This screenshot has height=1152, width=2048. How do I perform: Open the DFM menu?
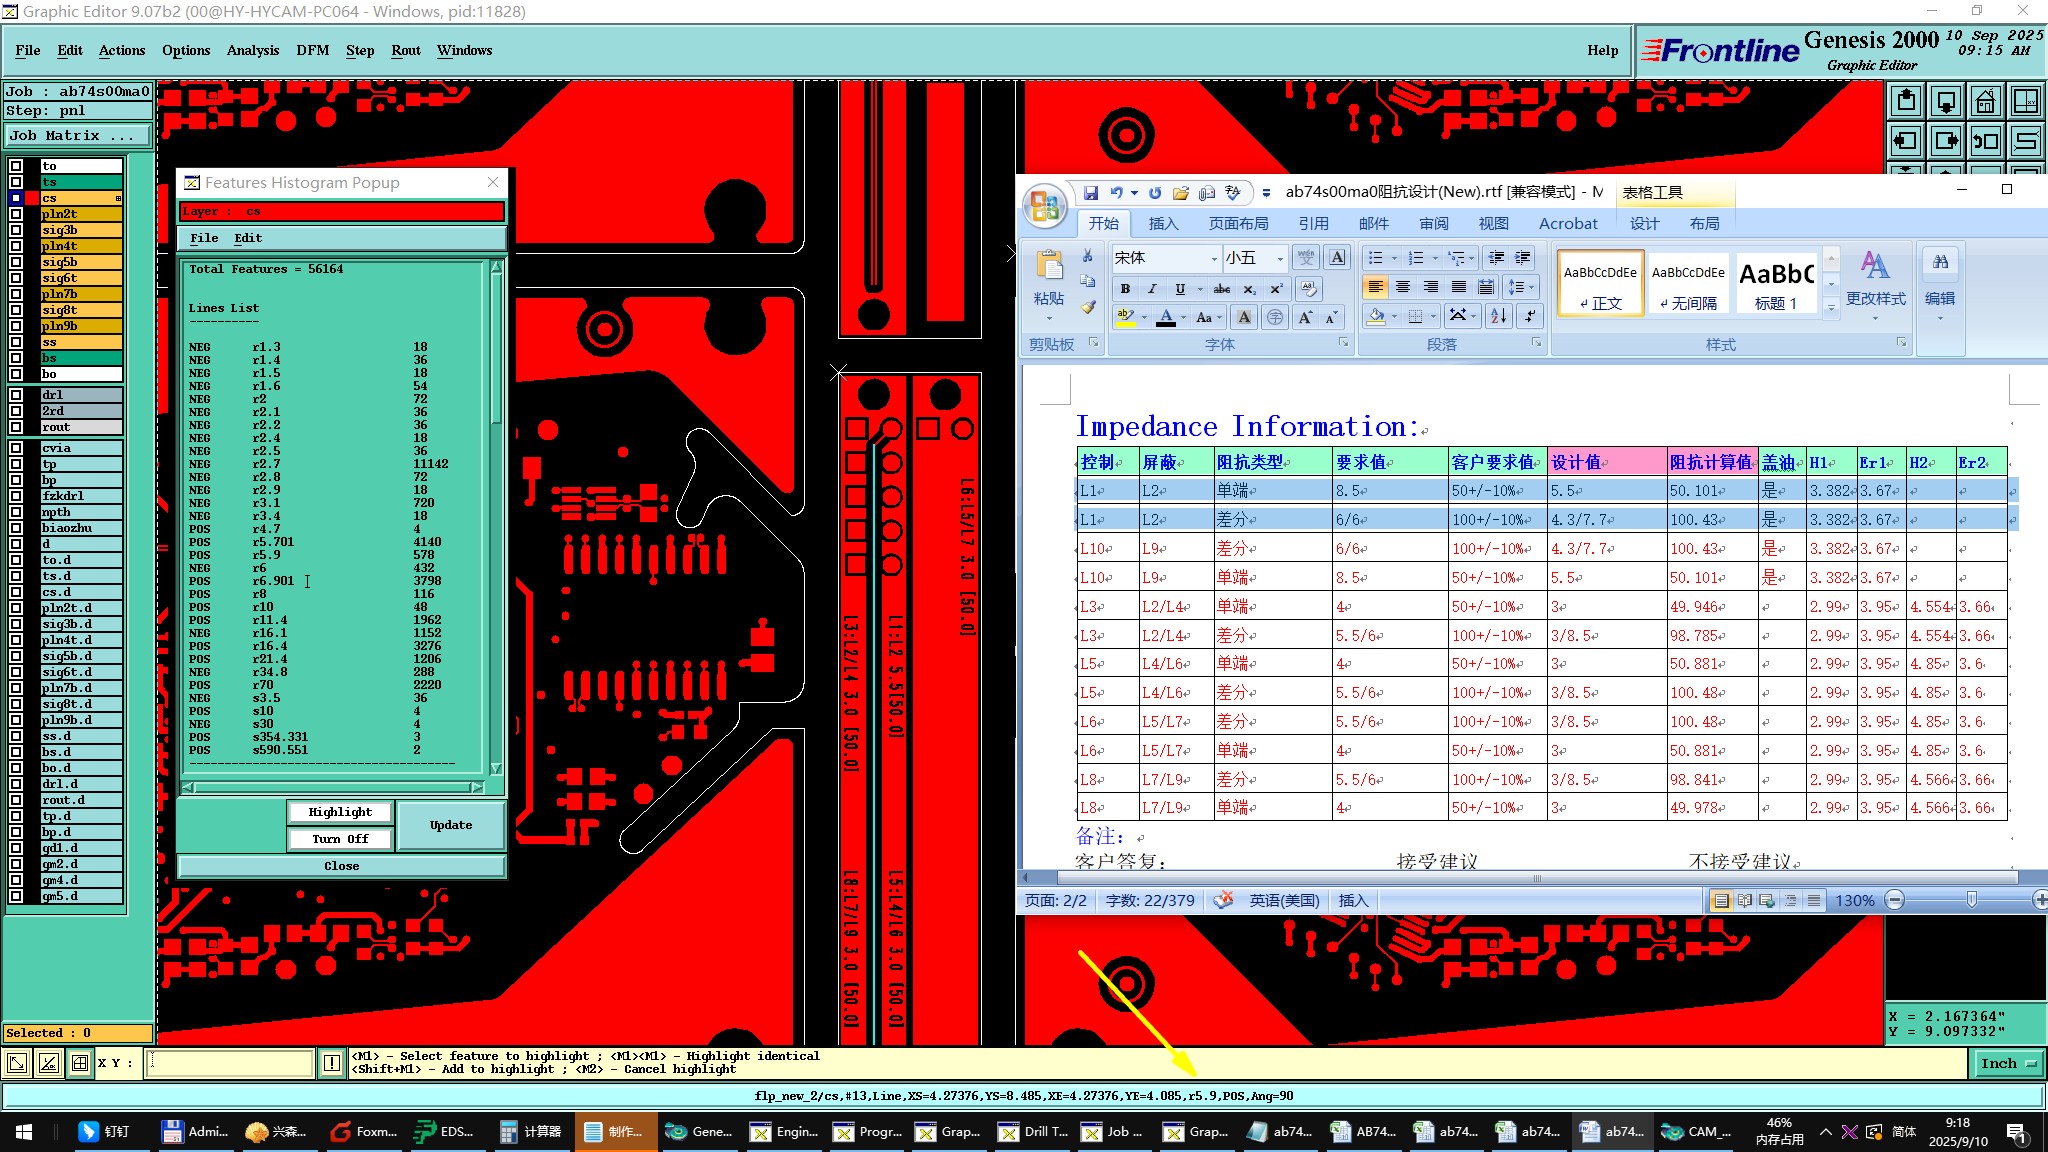tap(312, 50)
